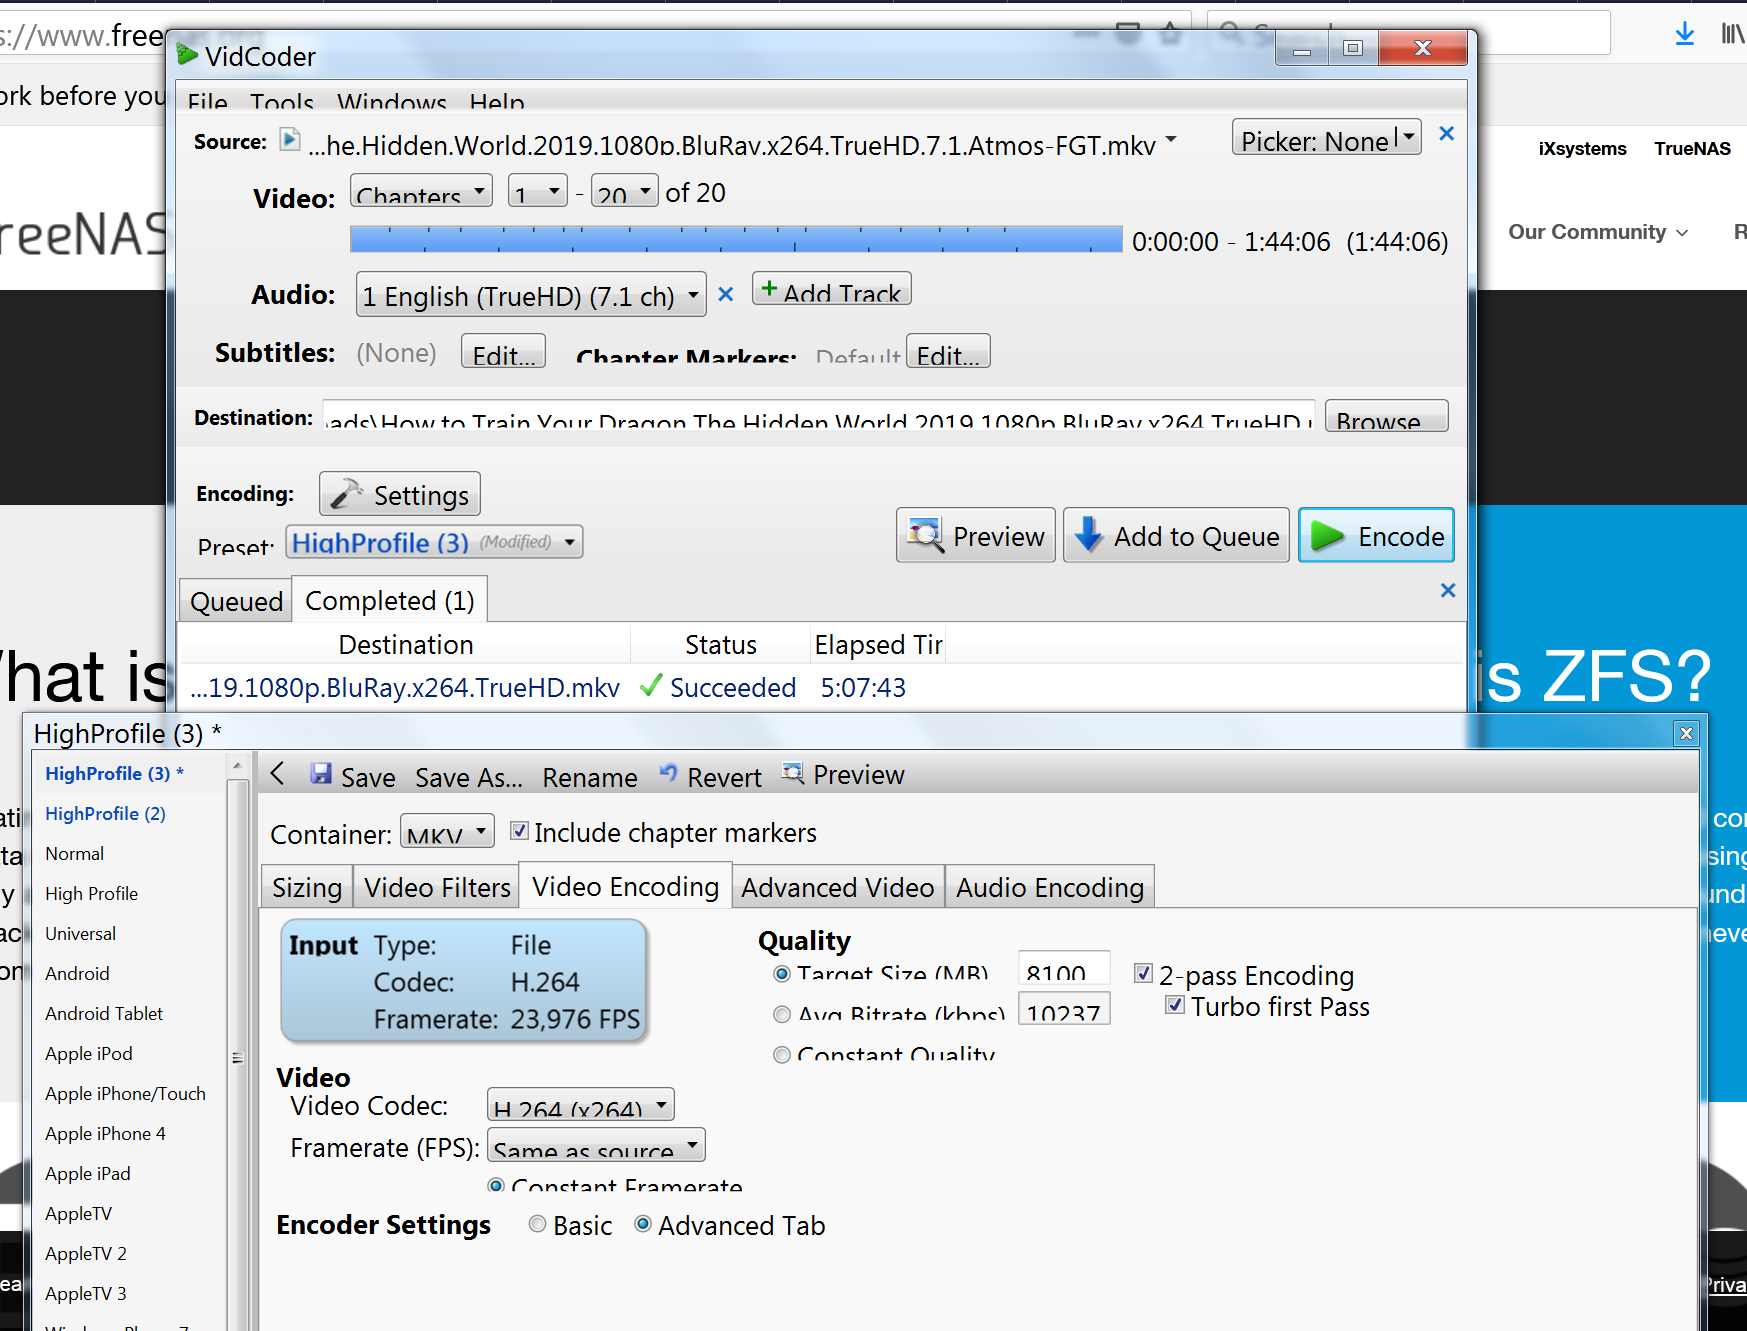Click the Target Size value field 8100
The height and width of the screenshot is (1331, 1747).
[1064, 967]
